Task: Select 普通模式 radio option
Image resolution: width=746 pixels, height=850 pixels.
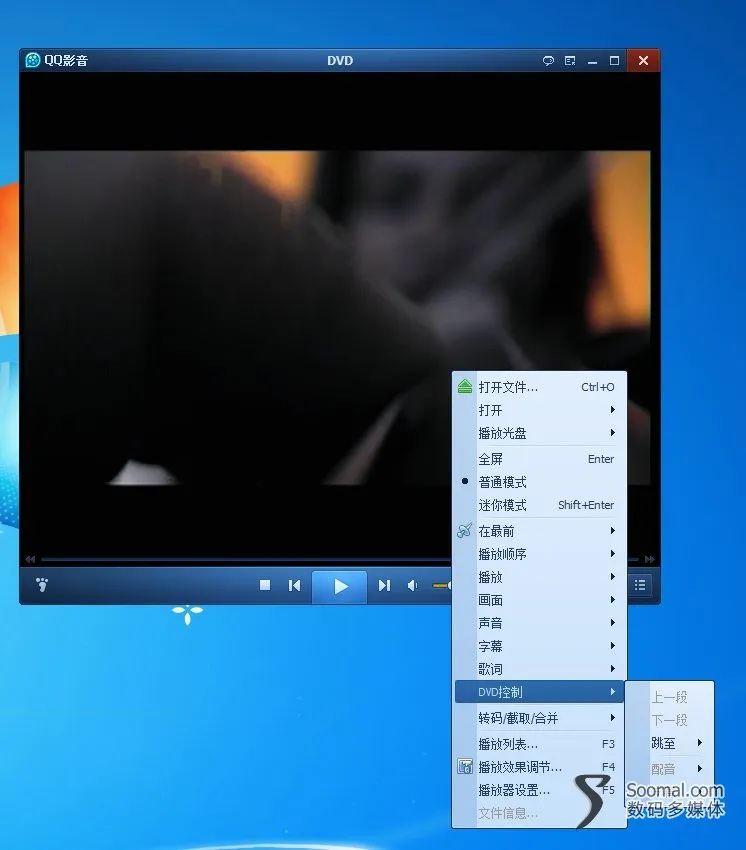Action: point(539,482)
